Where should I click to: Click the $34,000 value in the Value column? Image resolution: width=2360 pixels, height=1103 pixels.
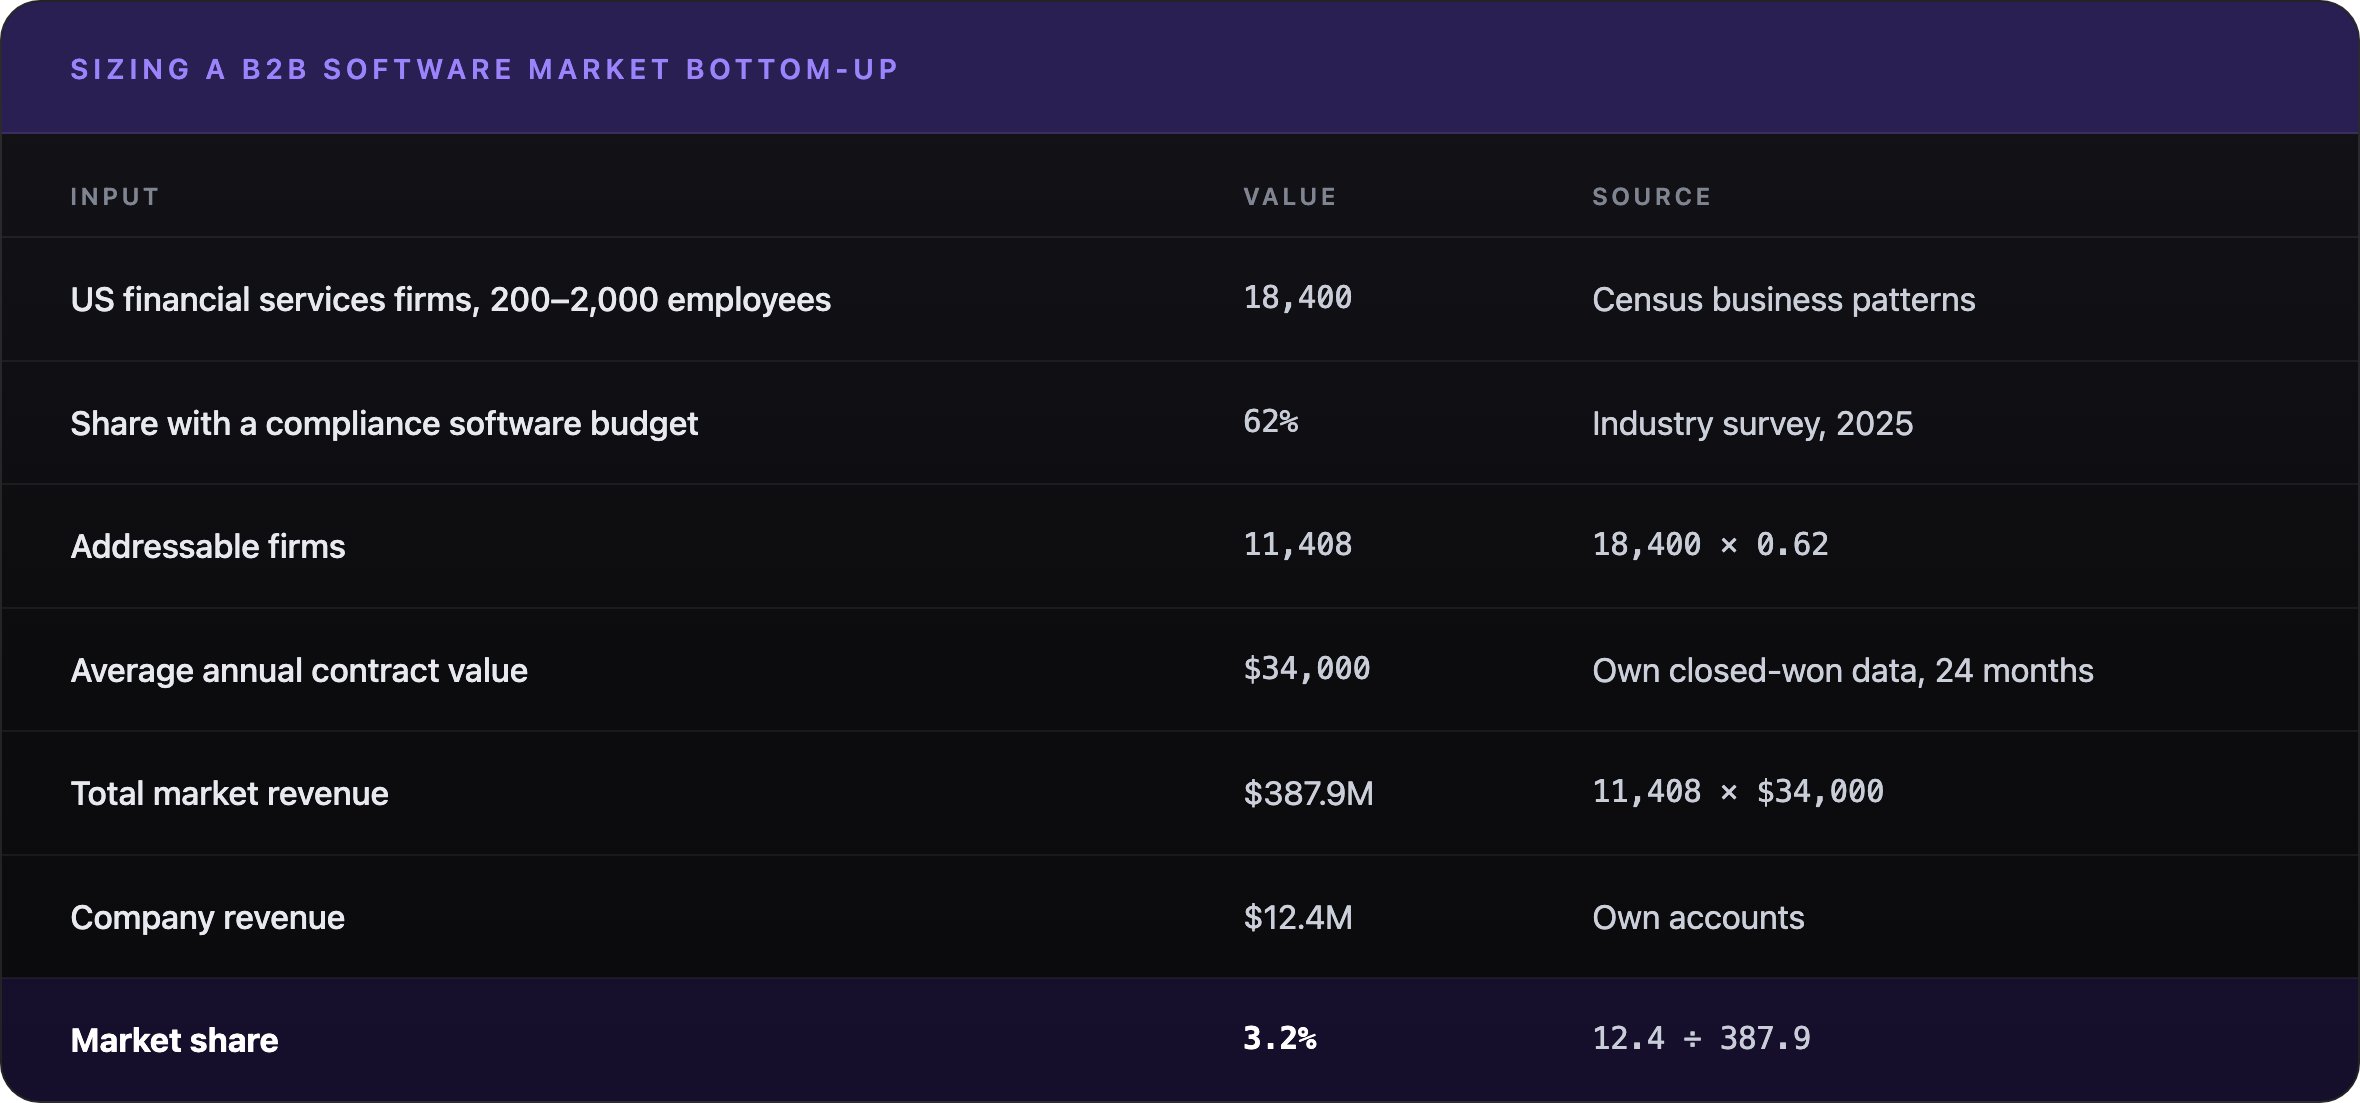(x=1306, y=669)
